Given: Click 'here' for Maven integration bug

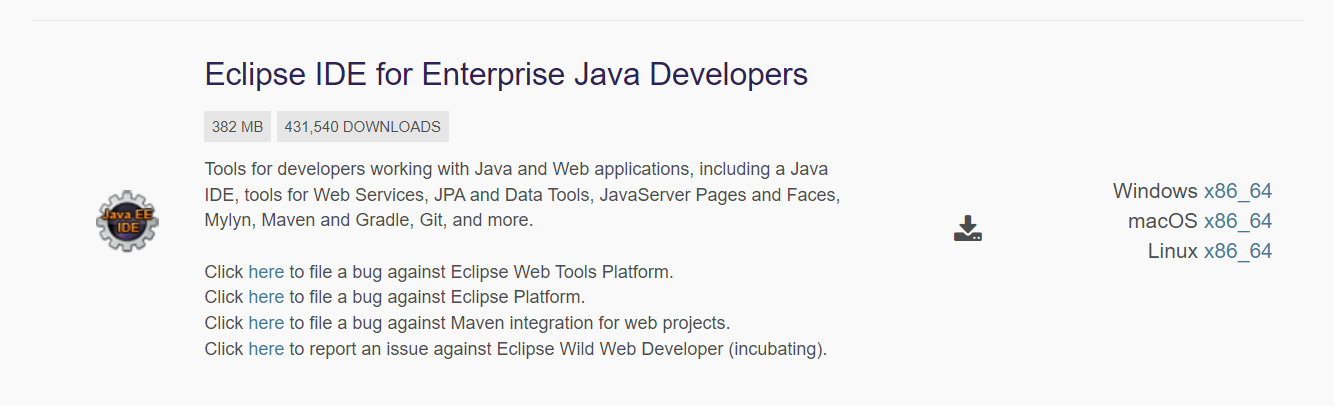Looking at the screenshot, I should (266, 323).
